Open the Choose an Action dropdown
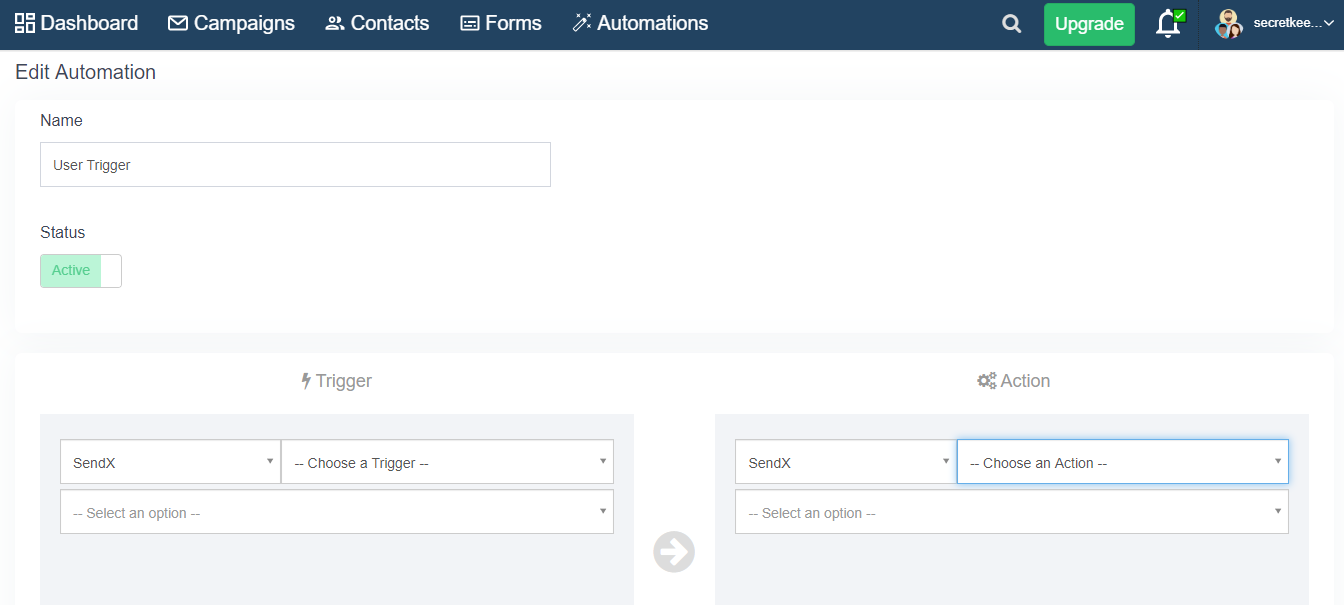The height and width of the screenshot is (605, 1344). coord(1122,463)
